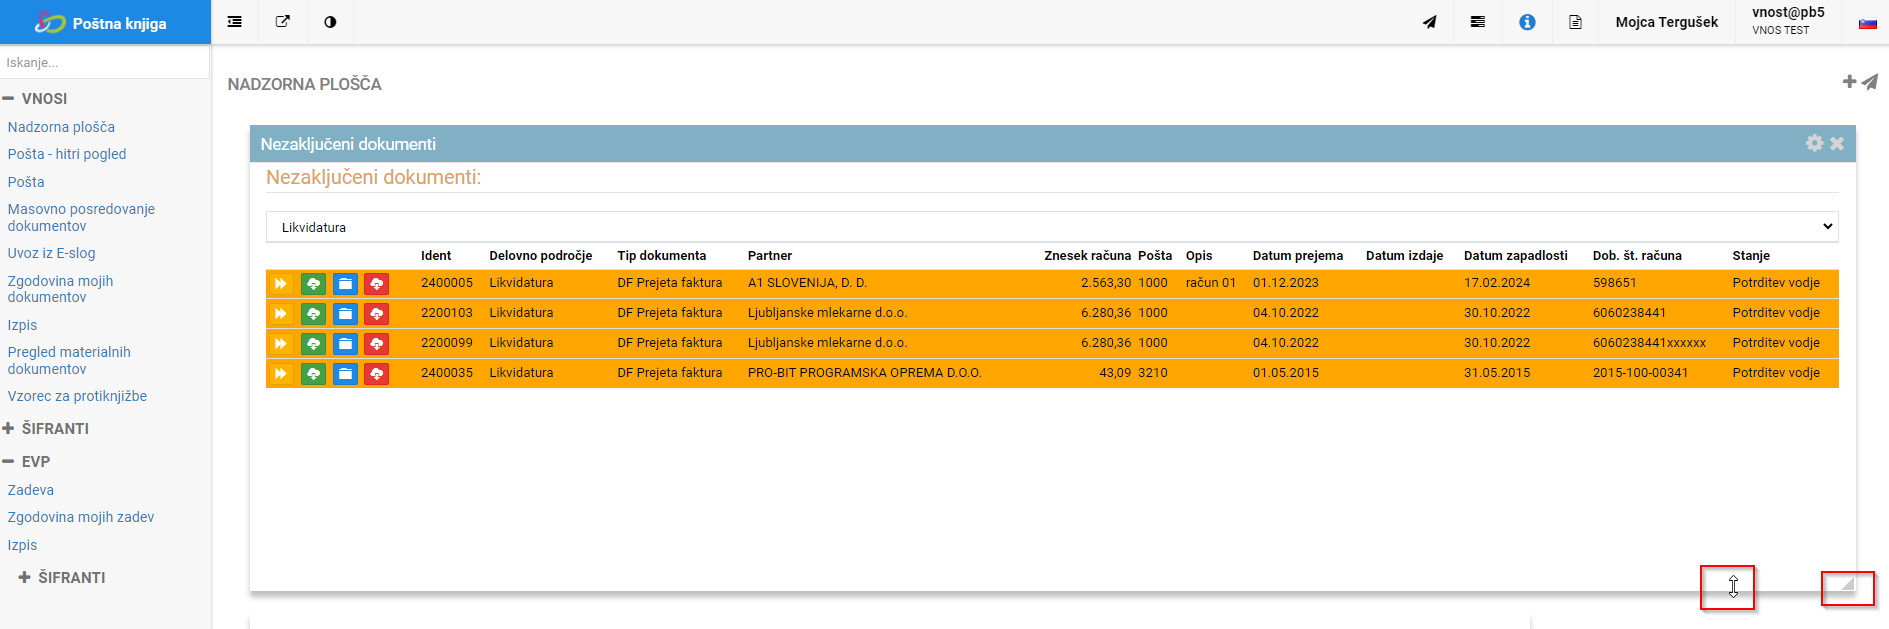Switch language via the Slovenian flag

[x=1868, y=23]
